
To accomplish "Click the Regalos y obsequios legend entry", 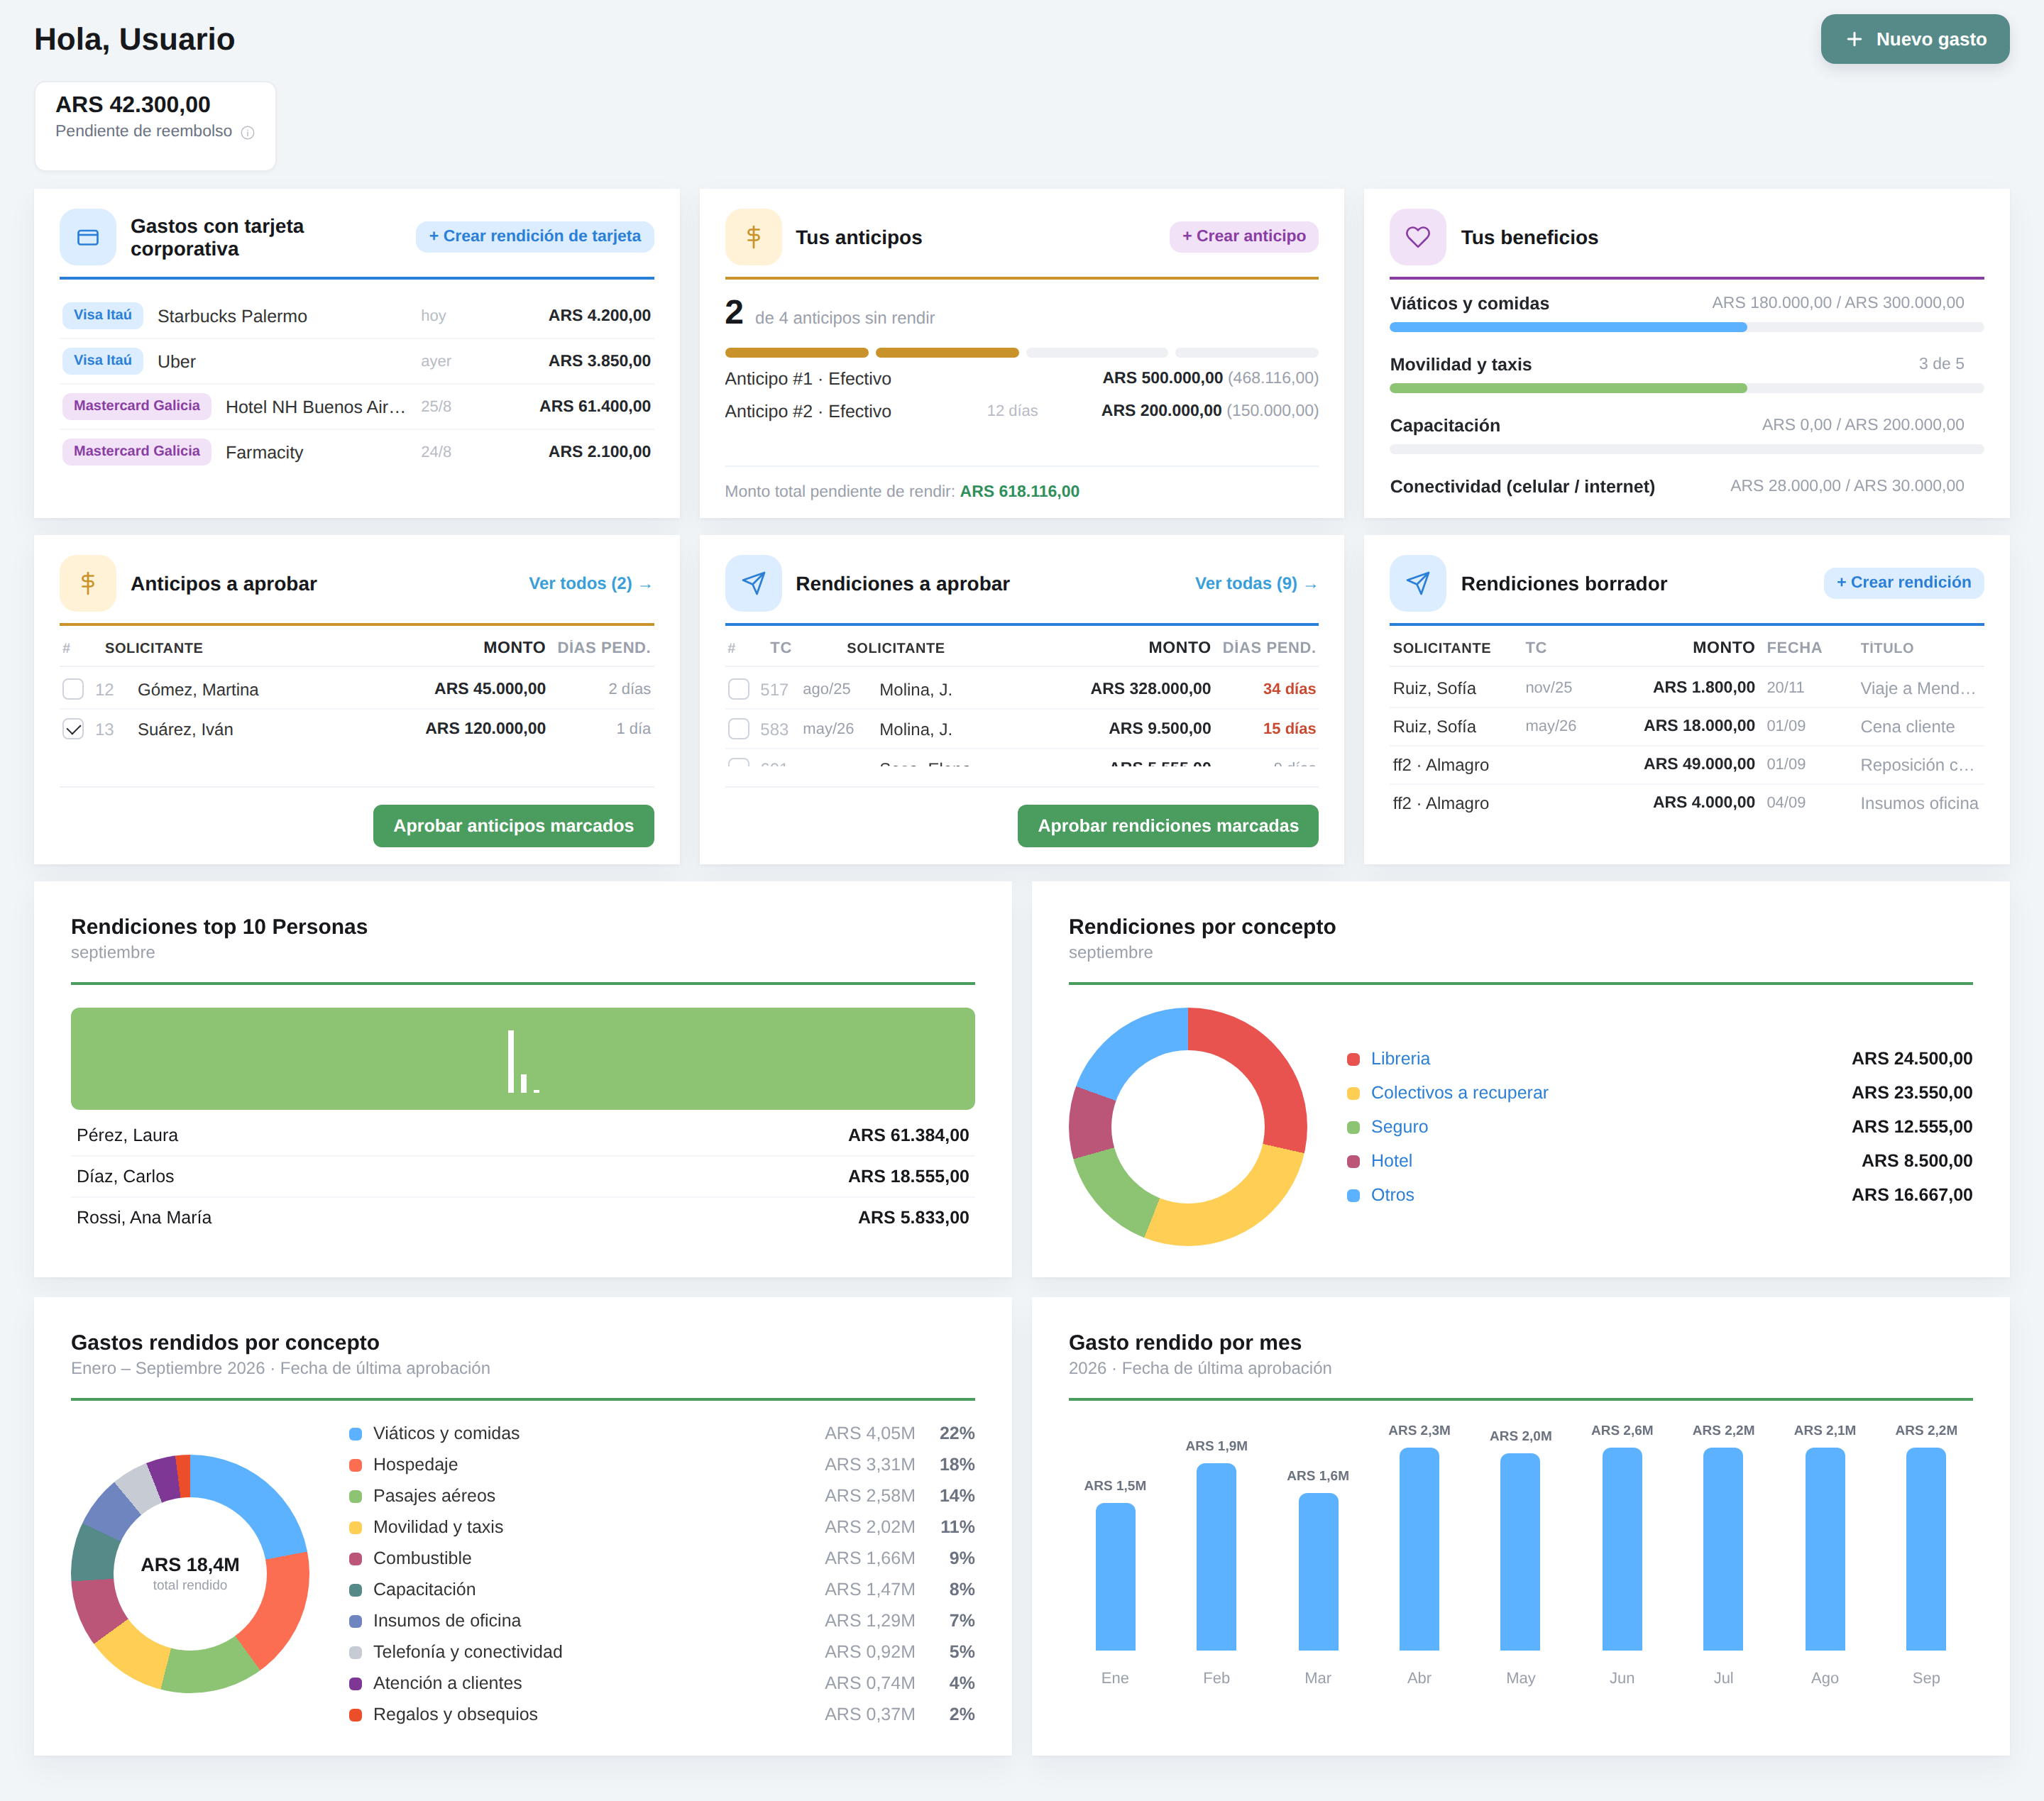I will (x=661, y=1714).
